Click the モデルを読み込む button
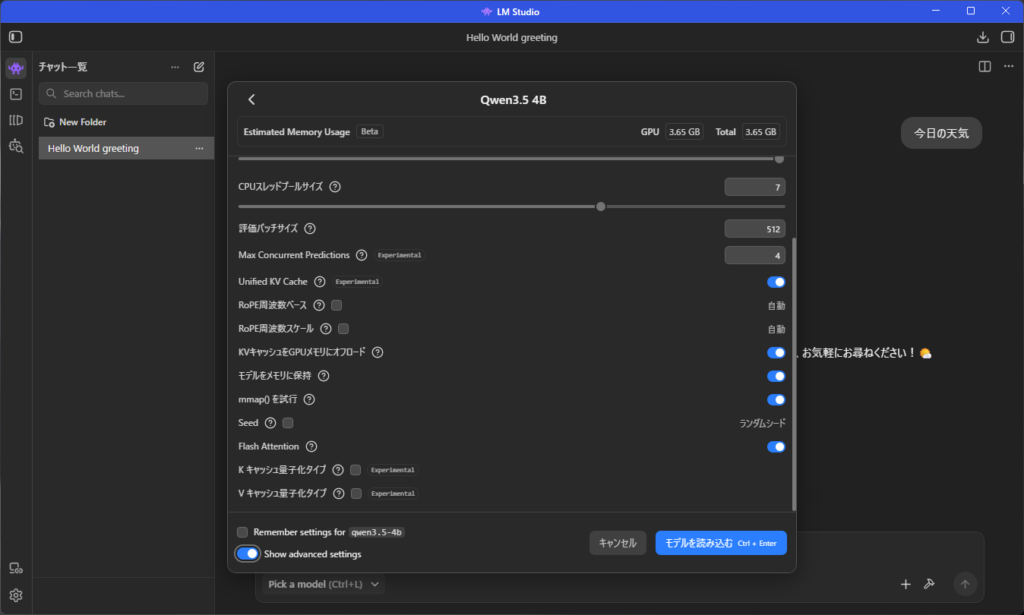This screenshot has height=615, width=1024. [x=720, y=543]
